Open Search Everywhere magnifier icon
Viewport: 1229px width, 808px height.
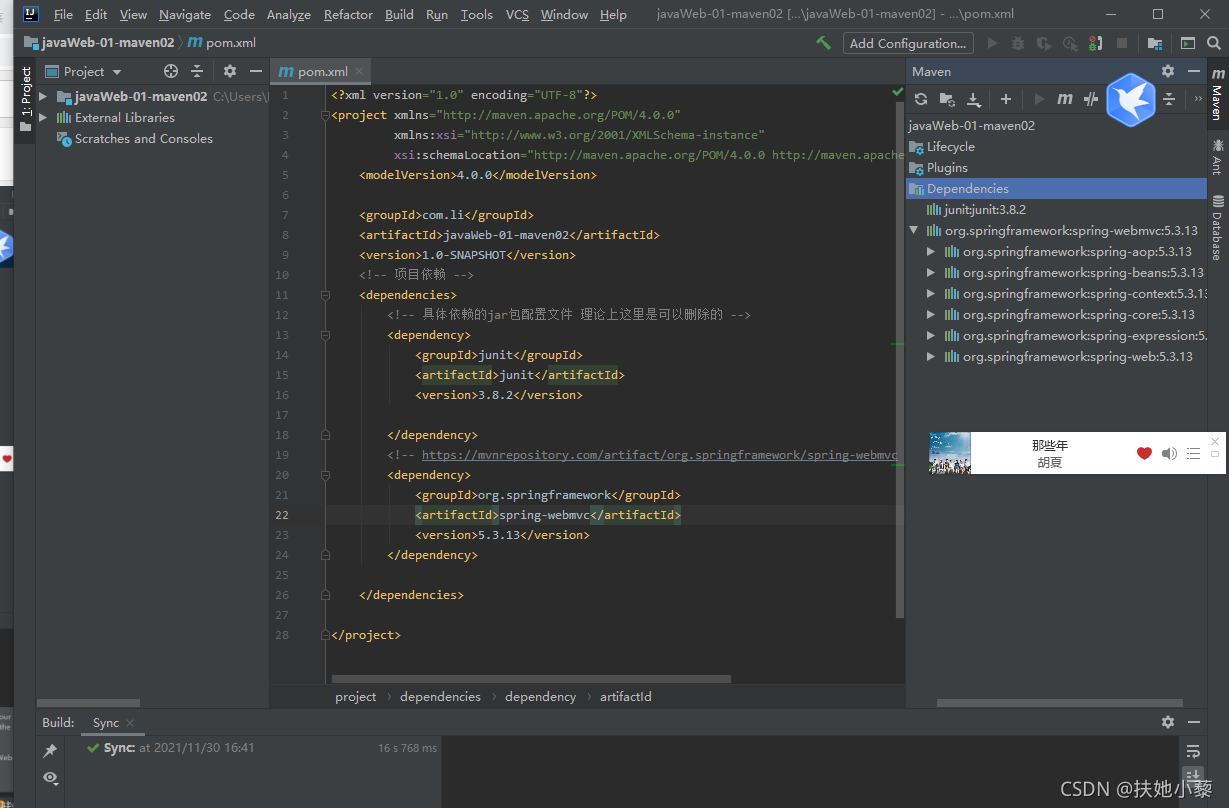point(1215,43)
